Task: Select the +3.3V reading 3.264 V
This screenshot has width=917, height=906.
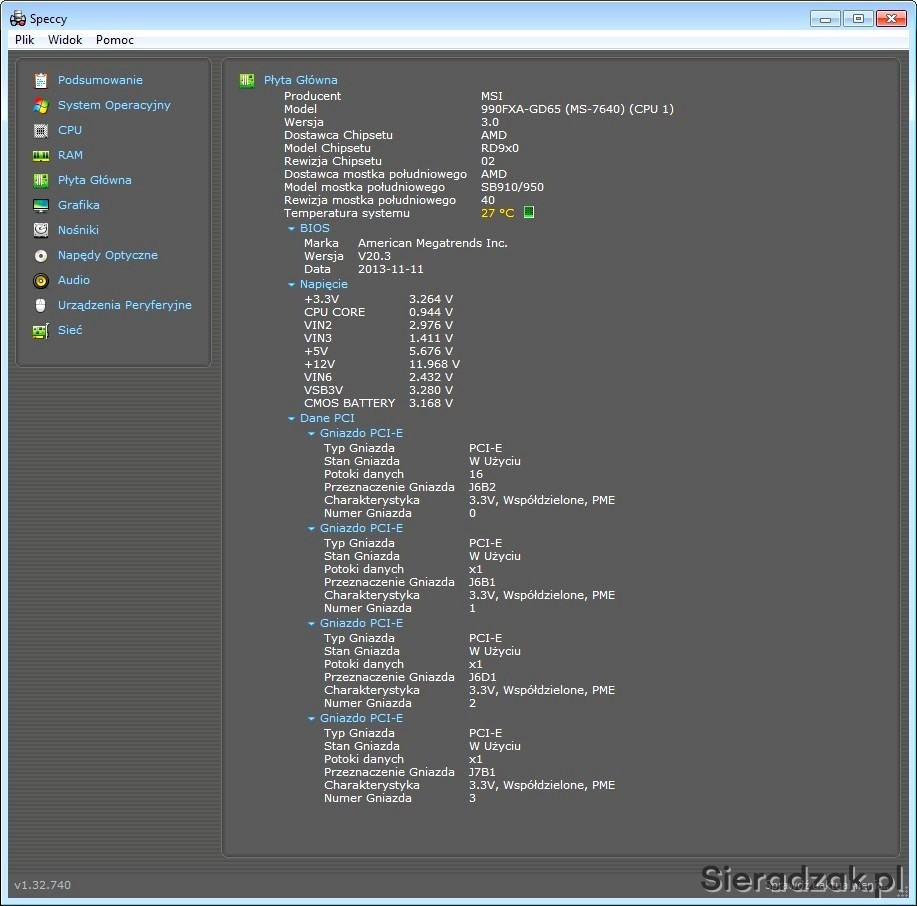Action: pos(431,299)
